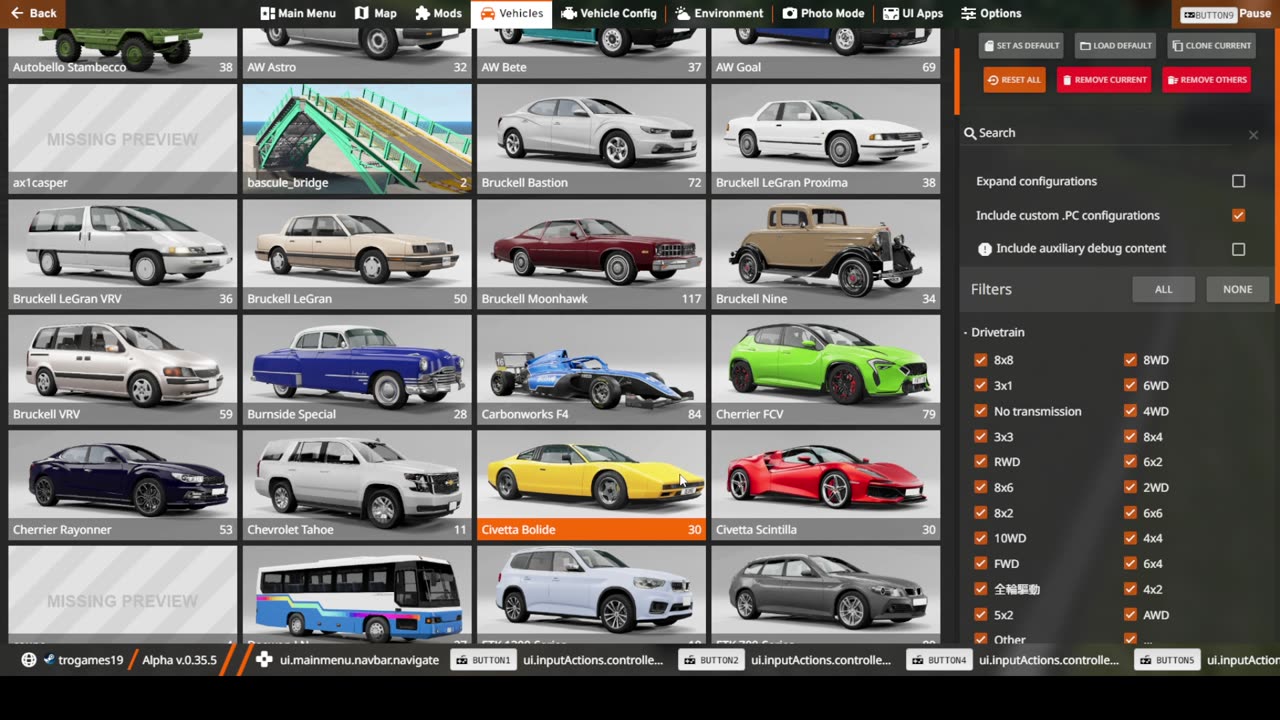1280x720 pixels.
Task: Clear search with the X icon
Action: [1253, 134]
